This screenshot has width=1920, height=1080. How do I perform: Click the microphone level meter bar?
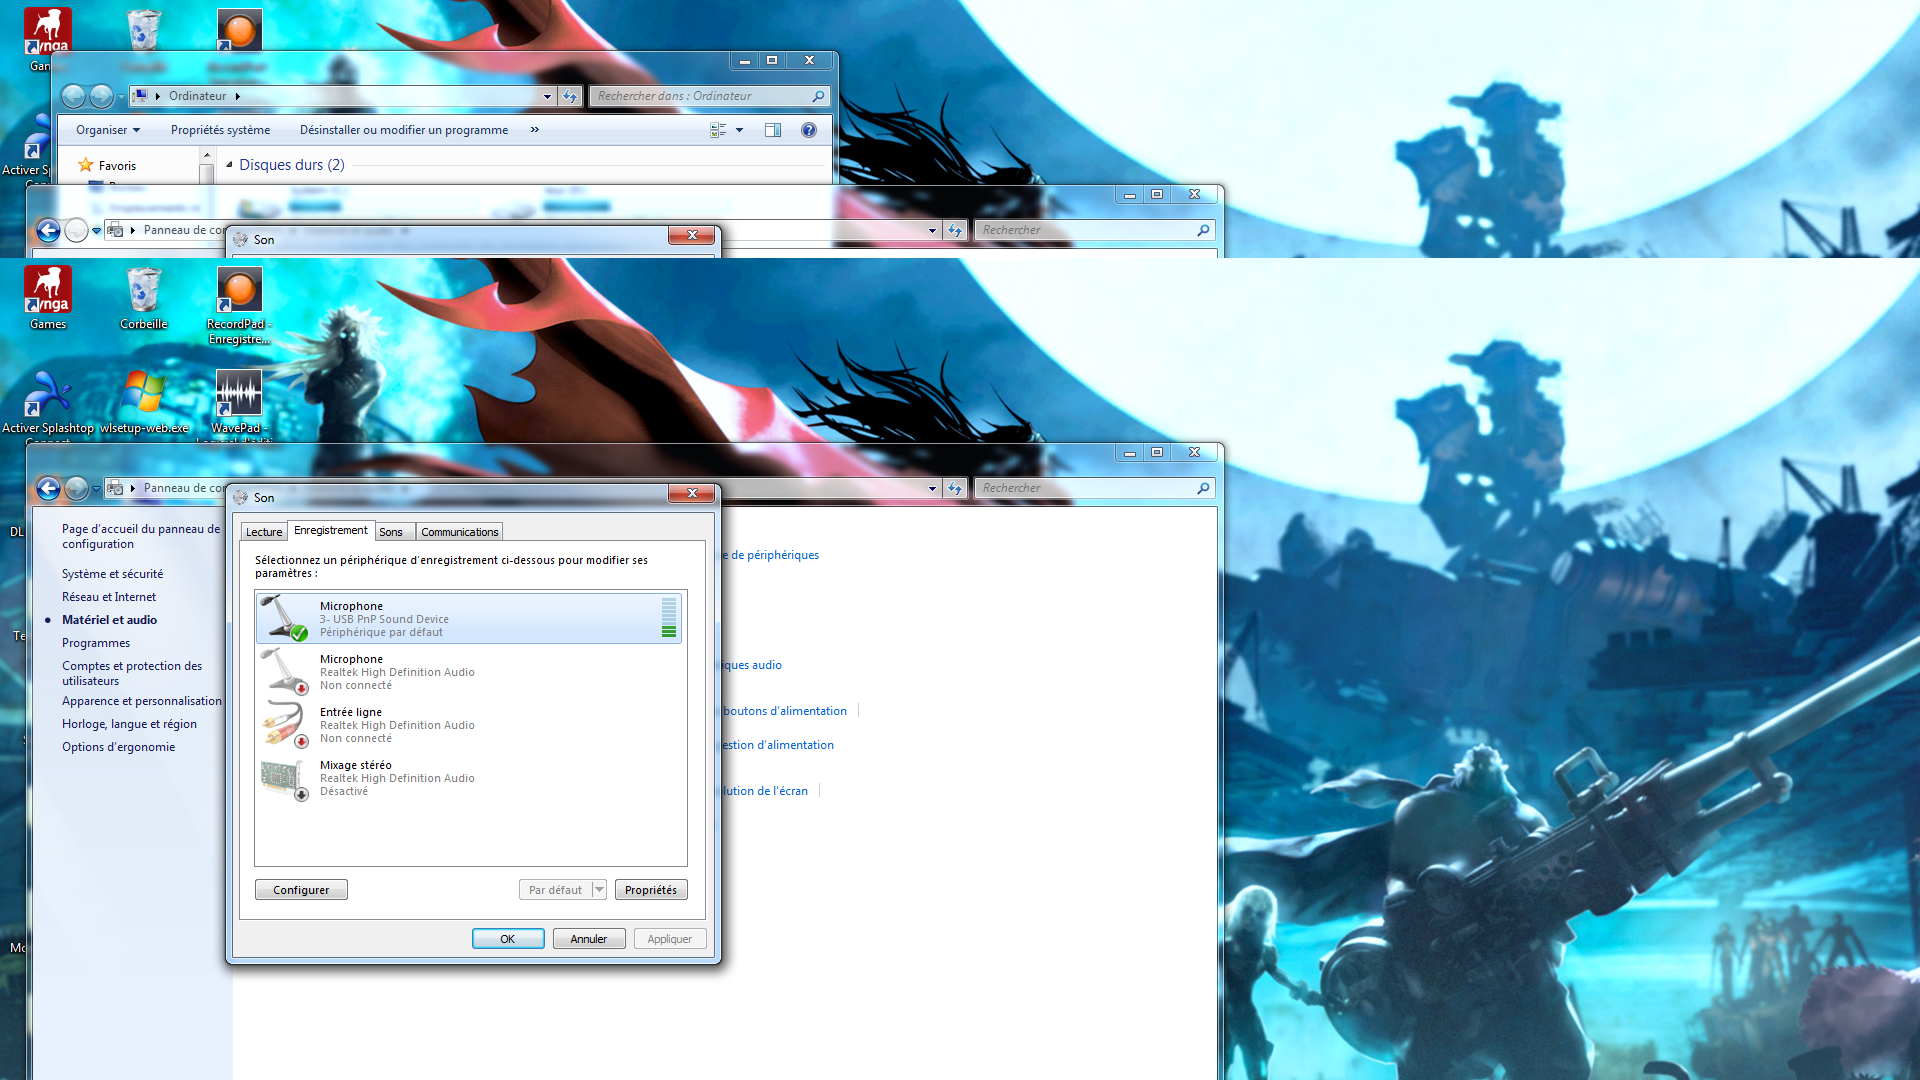coord(668,618)
